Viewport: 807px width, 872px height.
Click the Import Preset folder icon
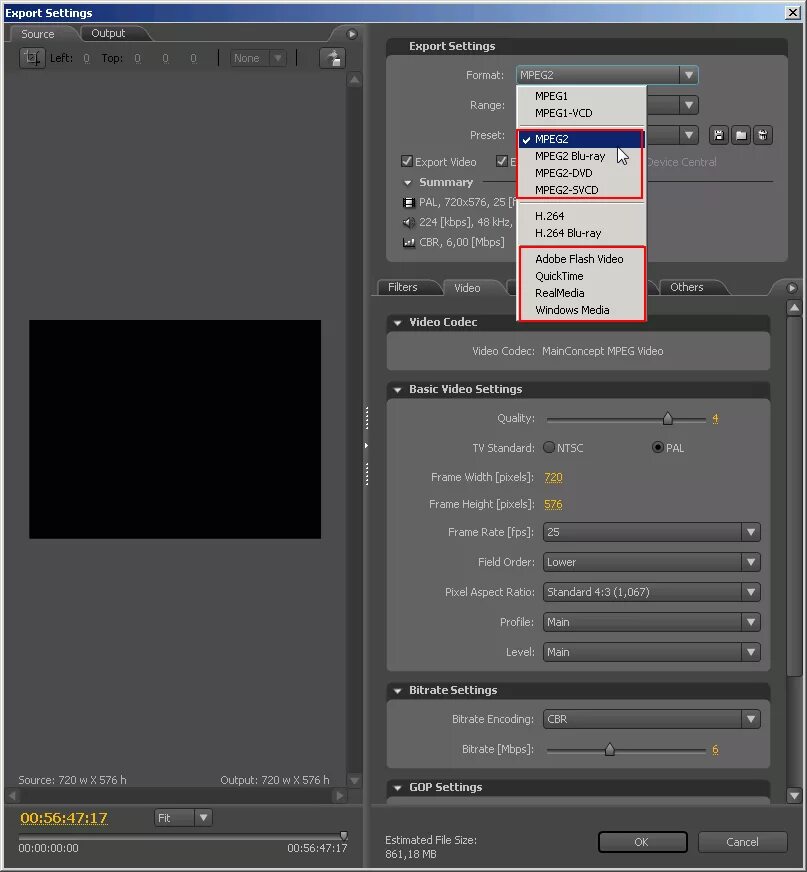coord(741,135)
